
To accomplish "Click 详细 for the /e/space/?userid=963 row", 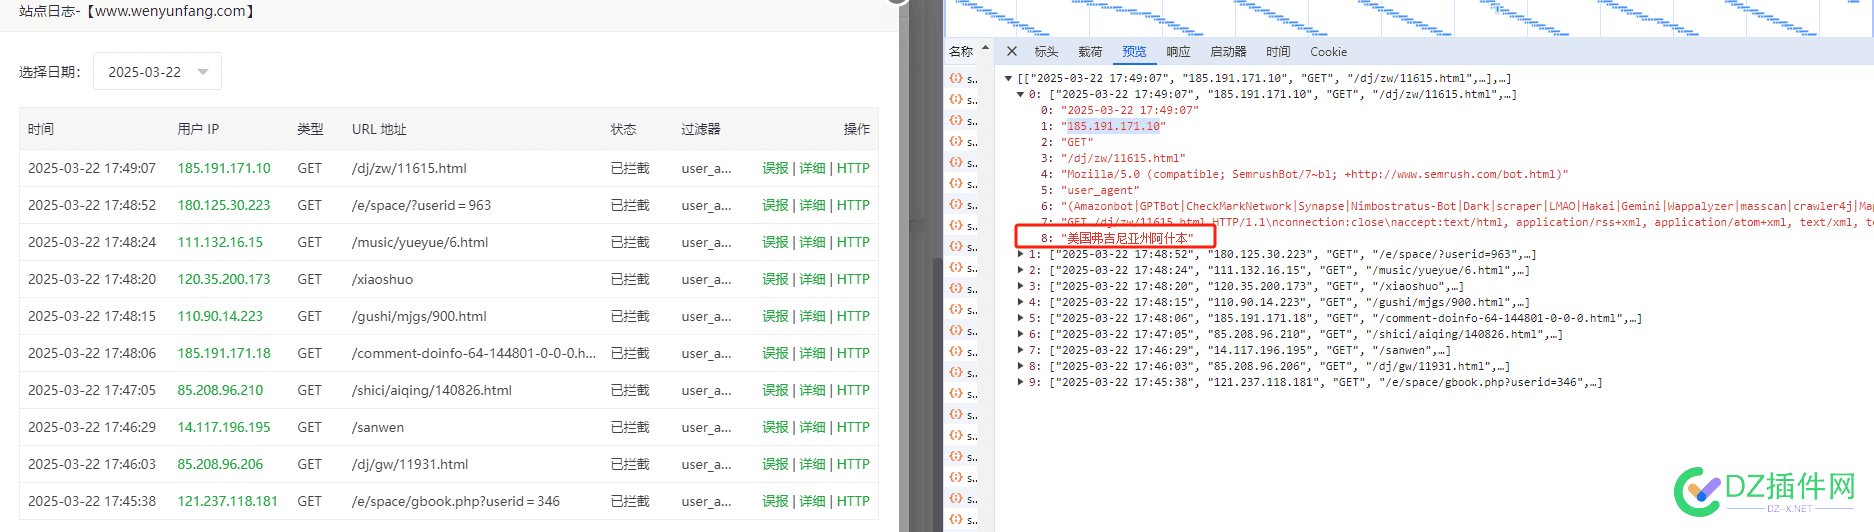I will tap(812, 205).
